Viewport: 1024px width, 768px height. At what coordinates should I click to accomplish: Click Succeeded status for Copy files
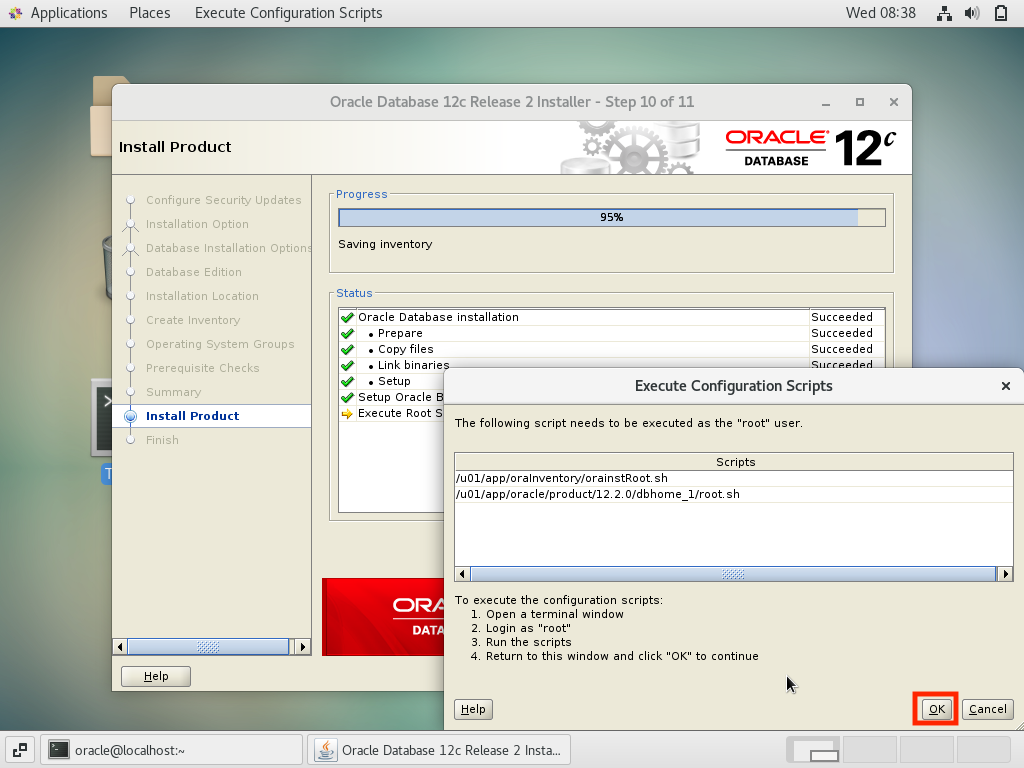click(842, 349)
